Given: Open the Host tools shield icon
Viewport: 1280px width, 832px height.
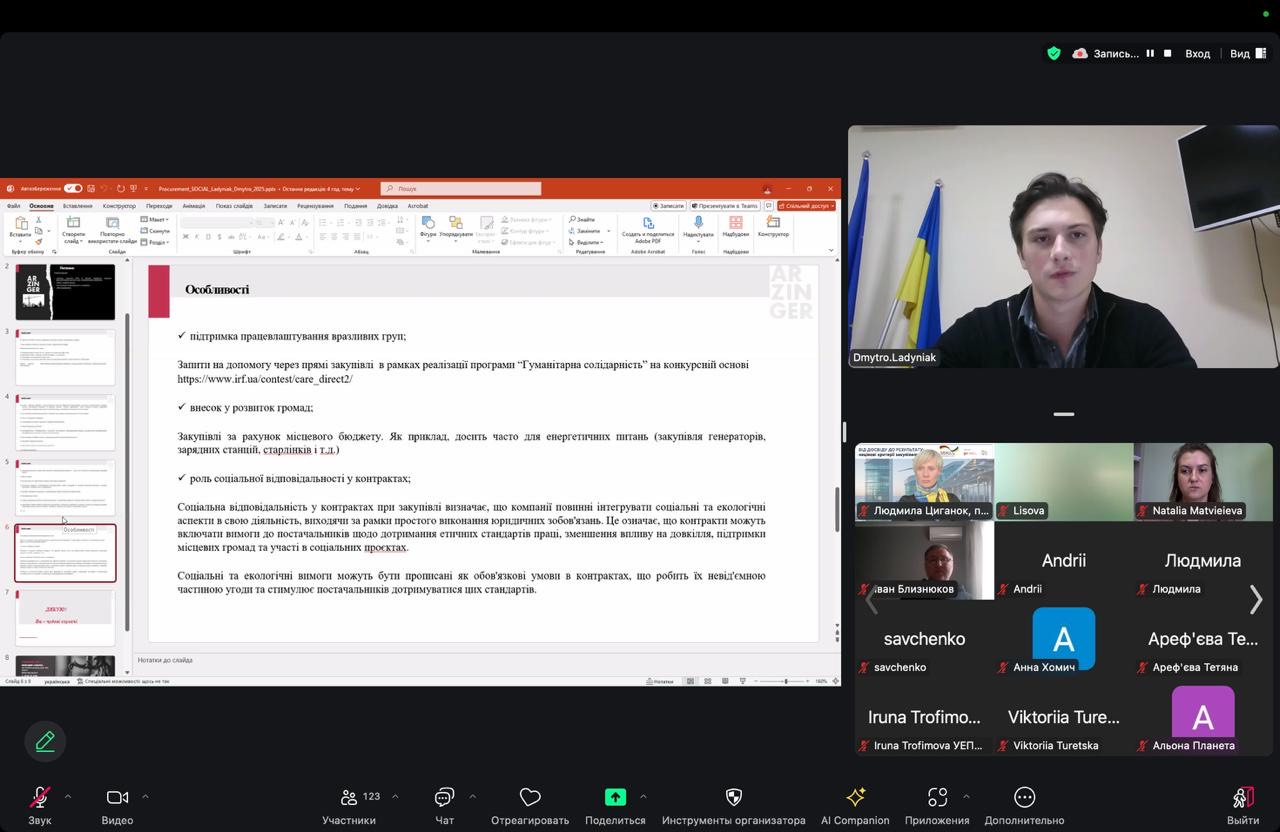Looking at the screenshot, I should pos(733,797).
